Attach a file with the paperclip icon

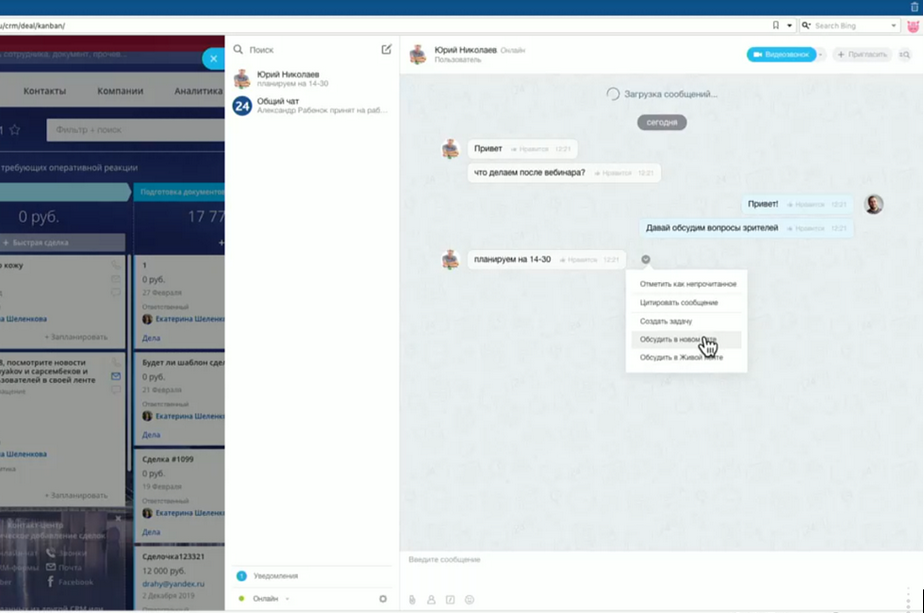(412, 599)
